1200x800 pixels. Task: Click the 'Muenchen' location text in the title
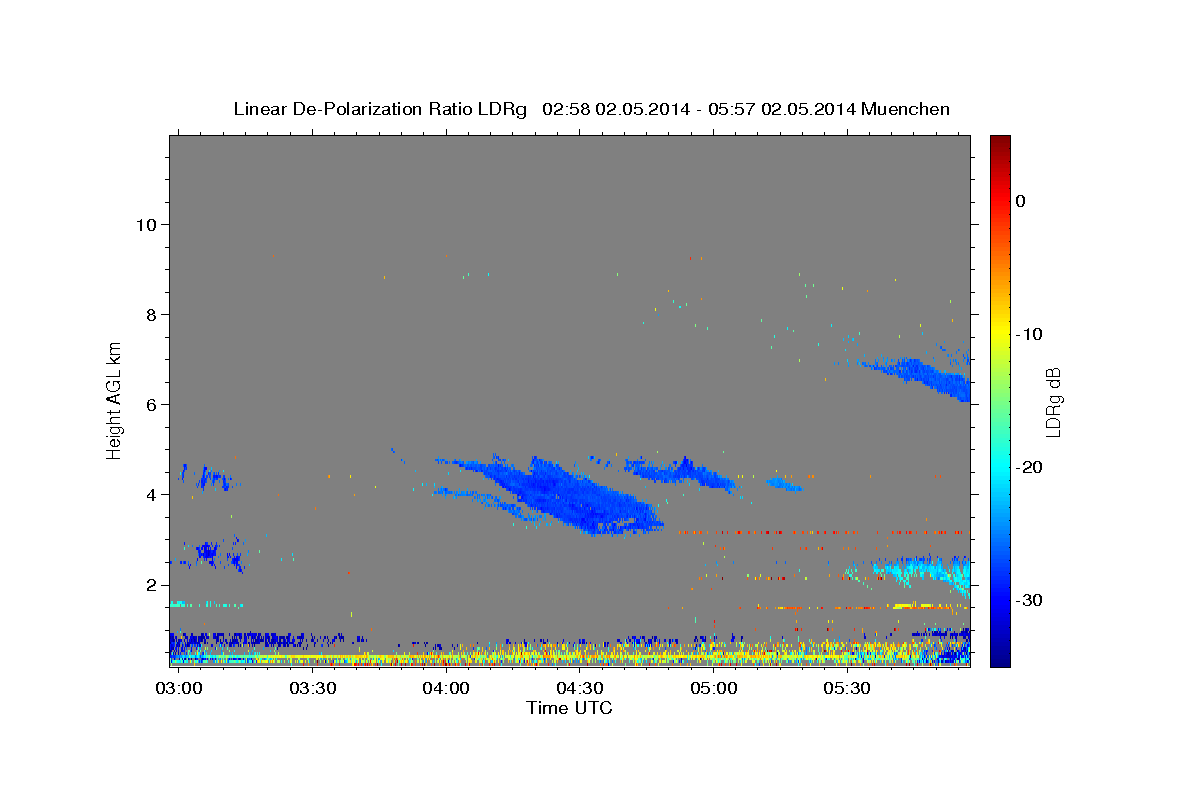coord(907,109)
